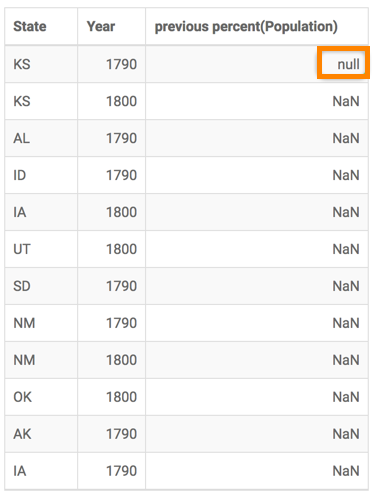Select the AK state cell
374x498 pixels.
pos(41,434)
